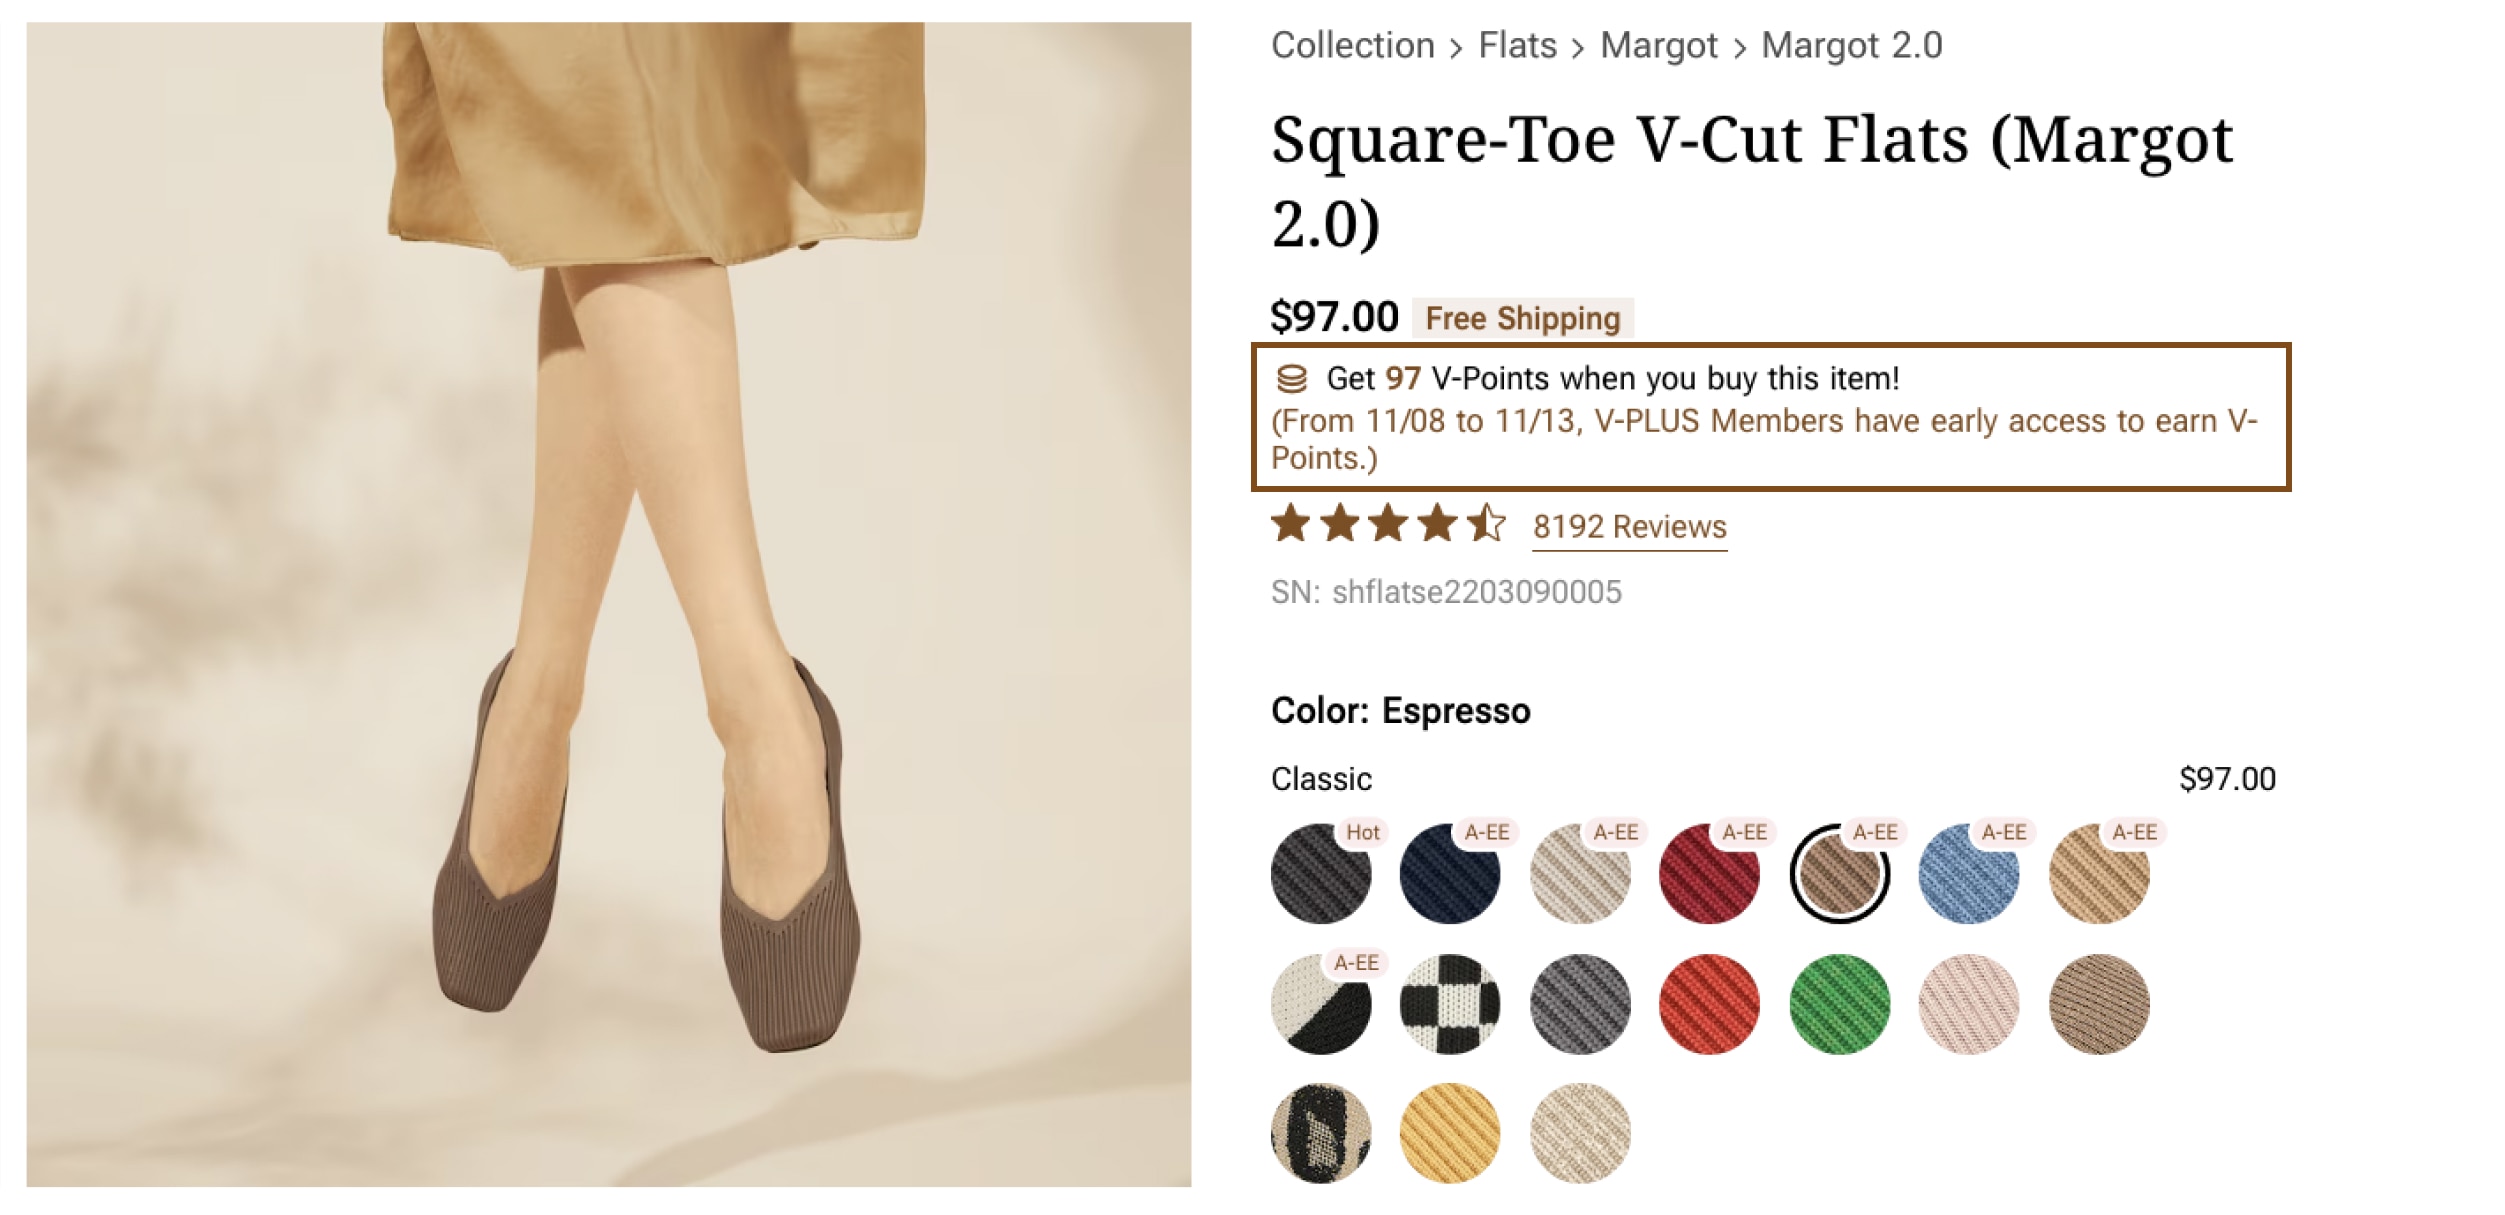This screenshot has height=1215, width=2505.
Task: Select the navy blue color swatch
Action: click(x=1450, y=874)
